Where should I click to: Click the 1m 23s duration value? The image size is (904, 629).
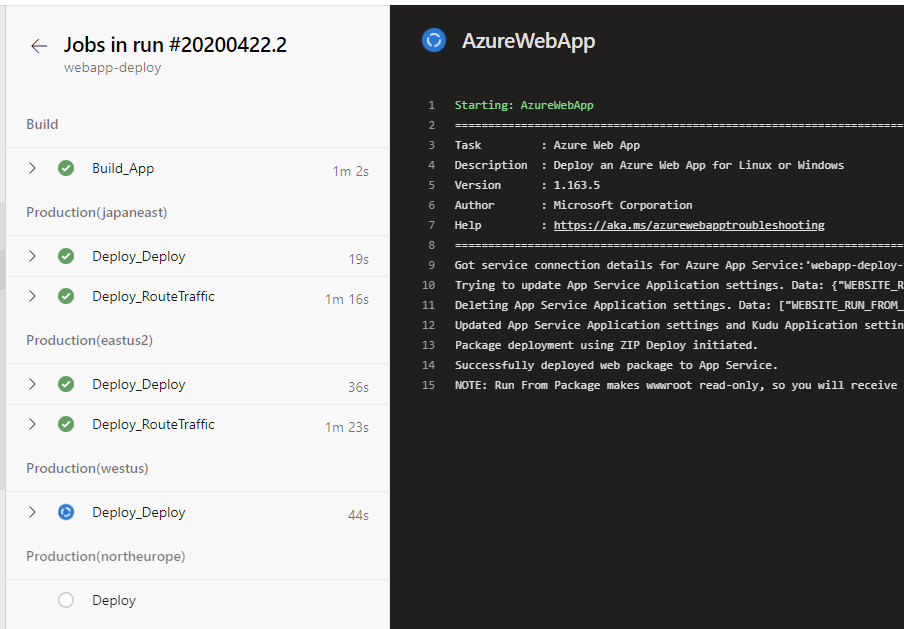347,427
